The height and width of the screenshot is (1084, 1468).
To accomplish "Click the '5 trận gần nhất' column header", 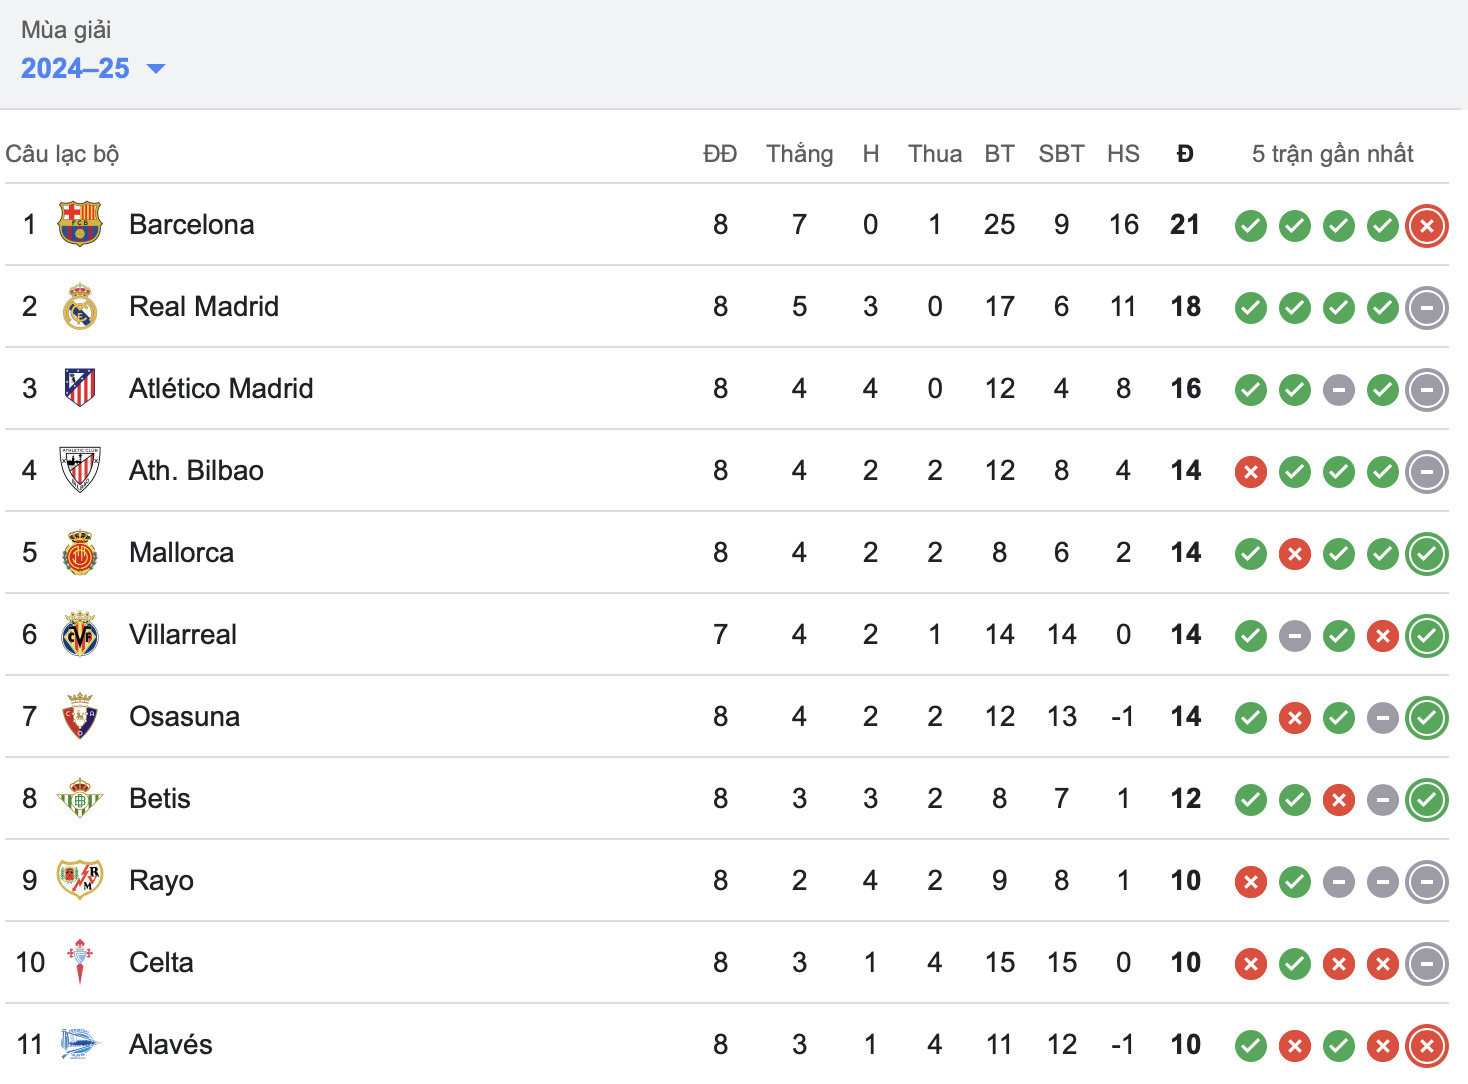I will [x=1332, y=154].
